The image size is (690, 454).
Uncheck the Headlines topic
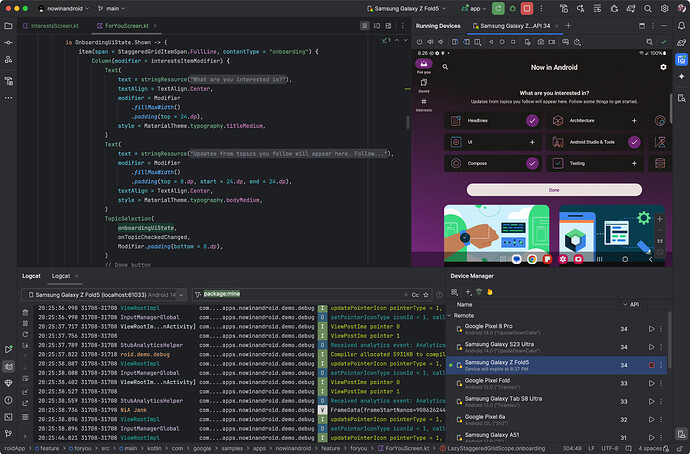[532, 120]
